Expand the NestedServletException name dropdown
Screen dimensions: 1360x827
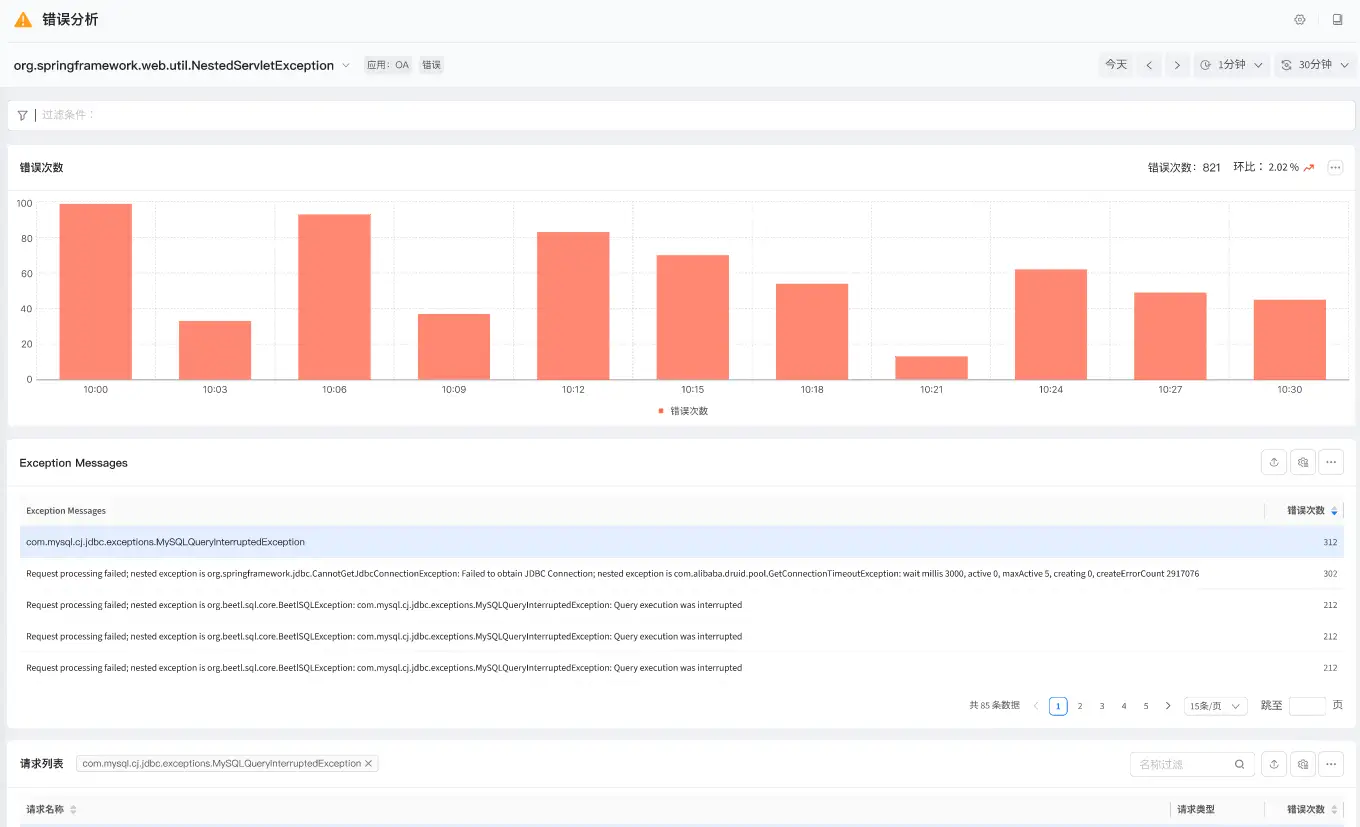point(346,65)
